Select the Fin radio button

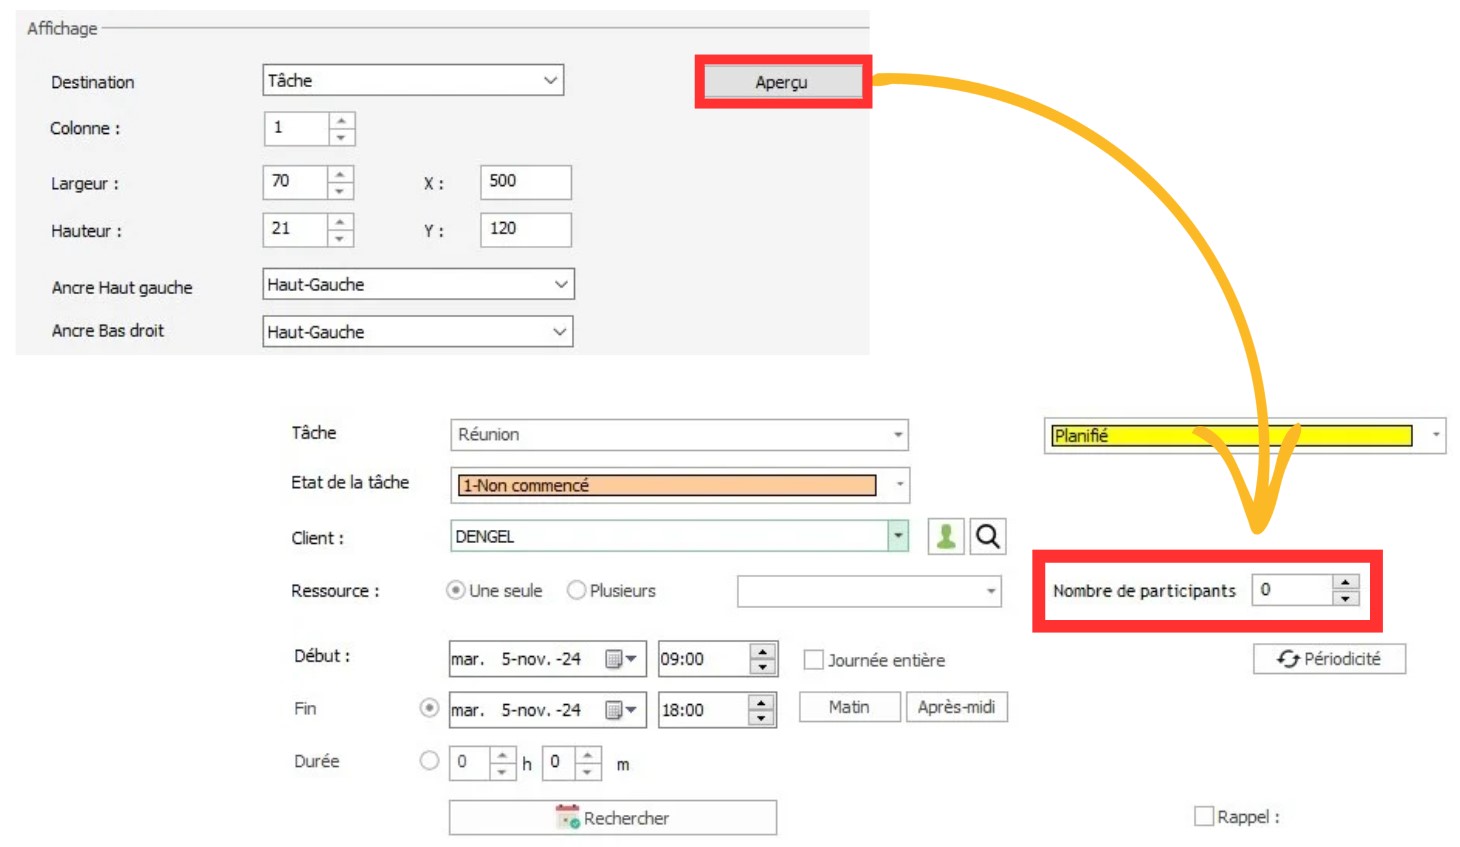tap(429, 708)
